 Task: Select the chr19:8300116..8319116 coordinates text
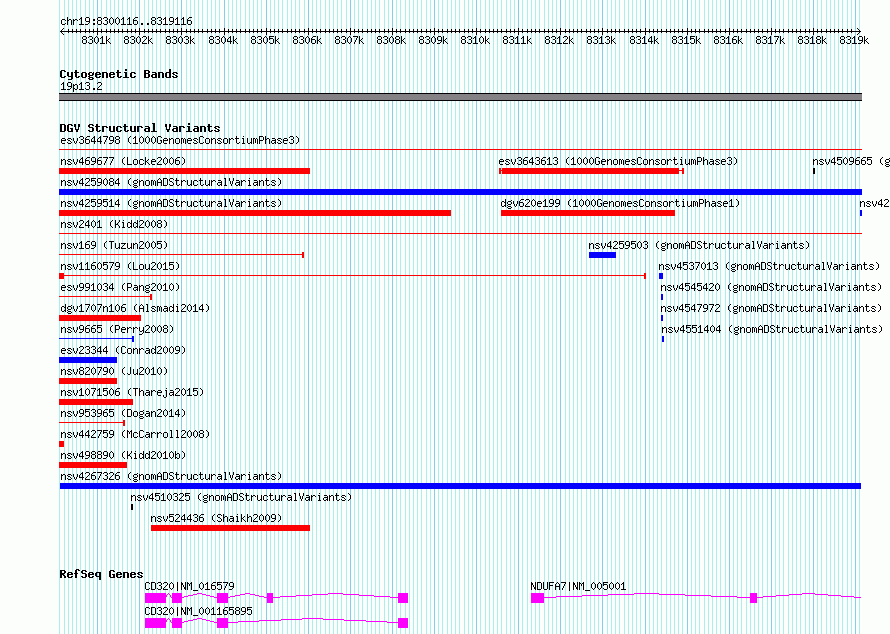coord(126,22)
